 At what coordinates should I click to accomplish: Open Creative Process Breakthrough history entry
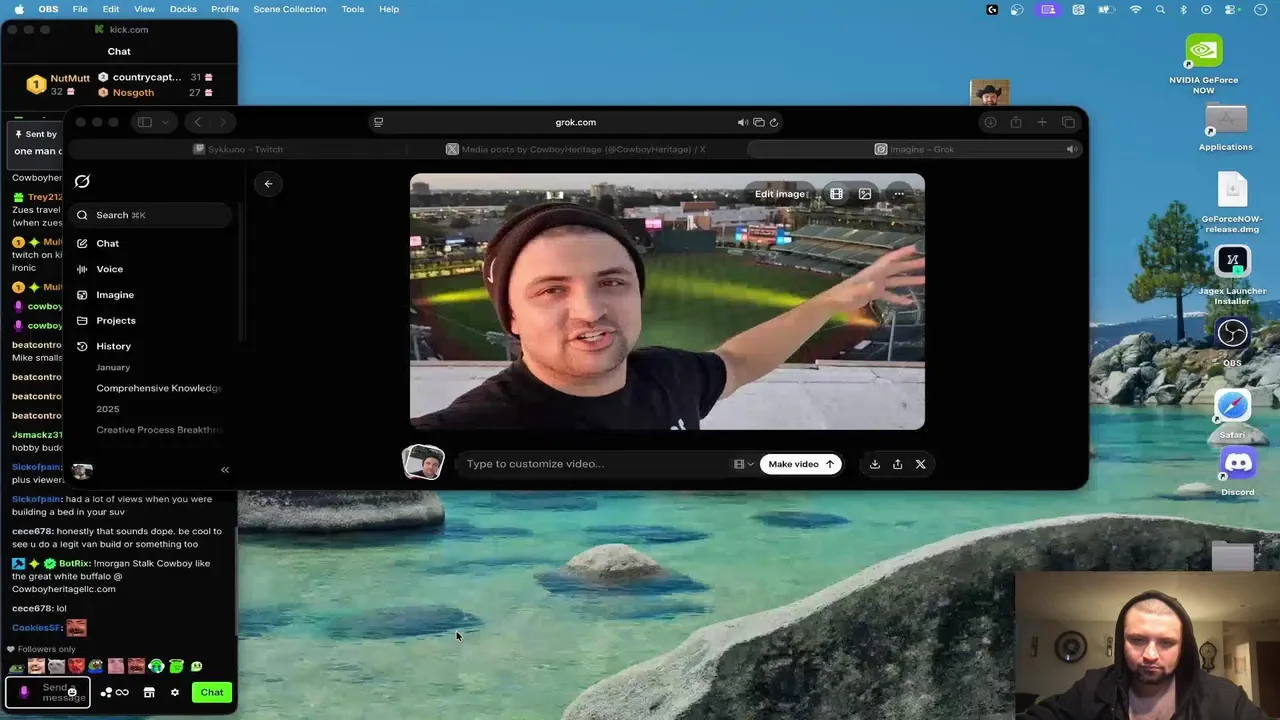pos(159,430)
